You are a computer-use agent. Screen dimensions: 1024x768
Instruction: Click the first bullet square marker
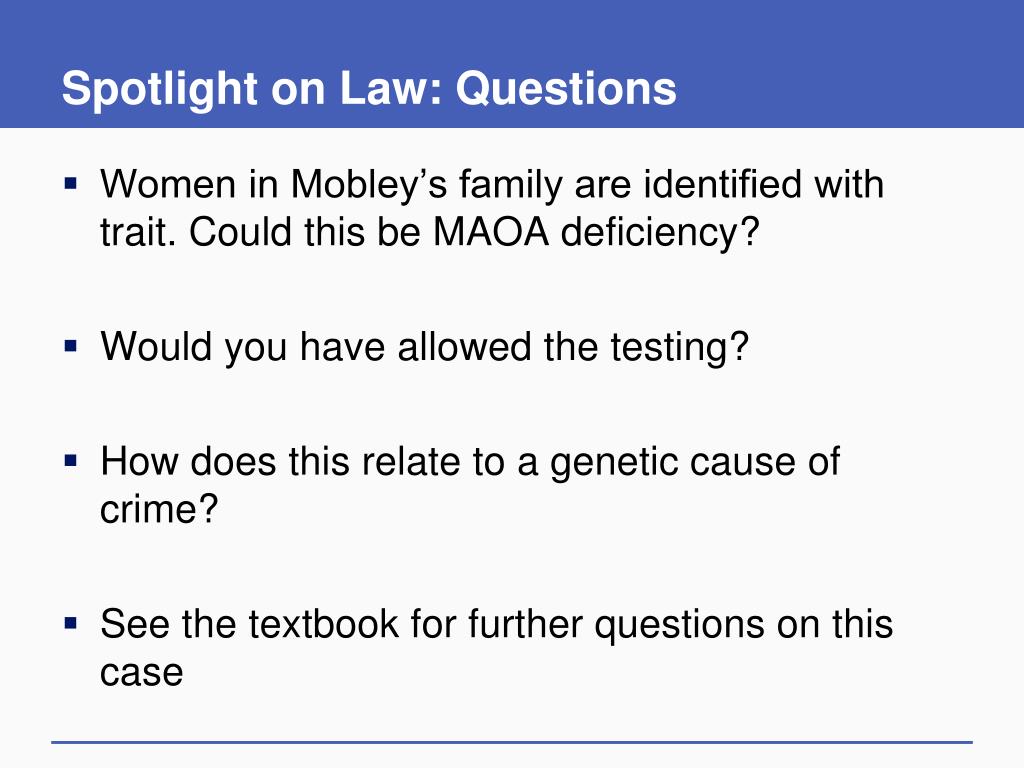71,182
